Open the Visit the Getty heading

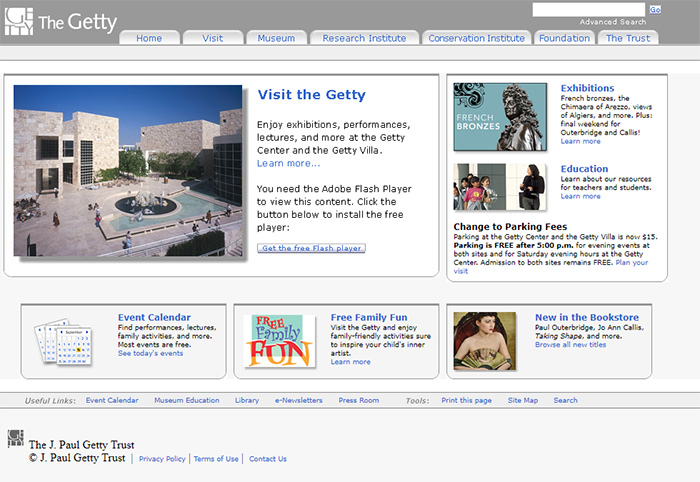312,95
